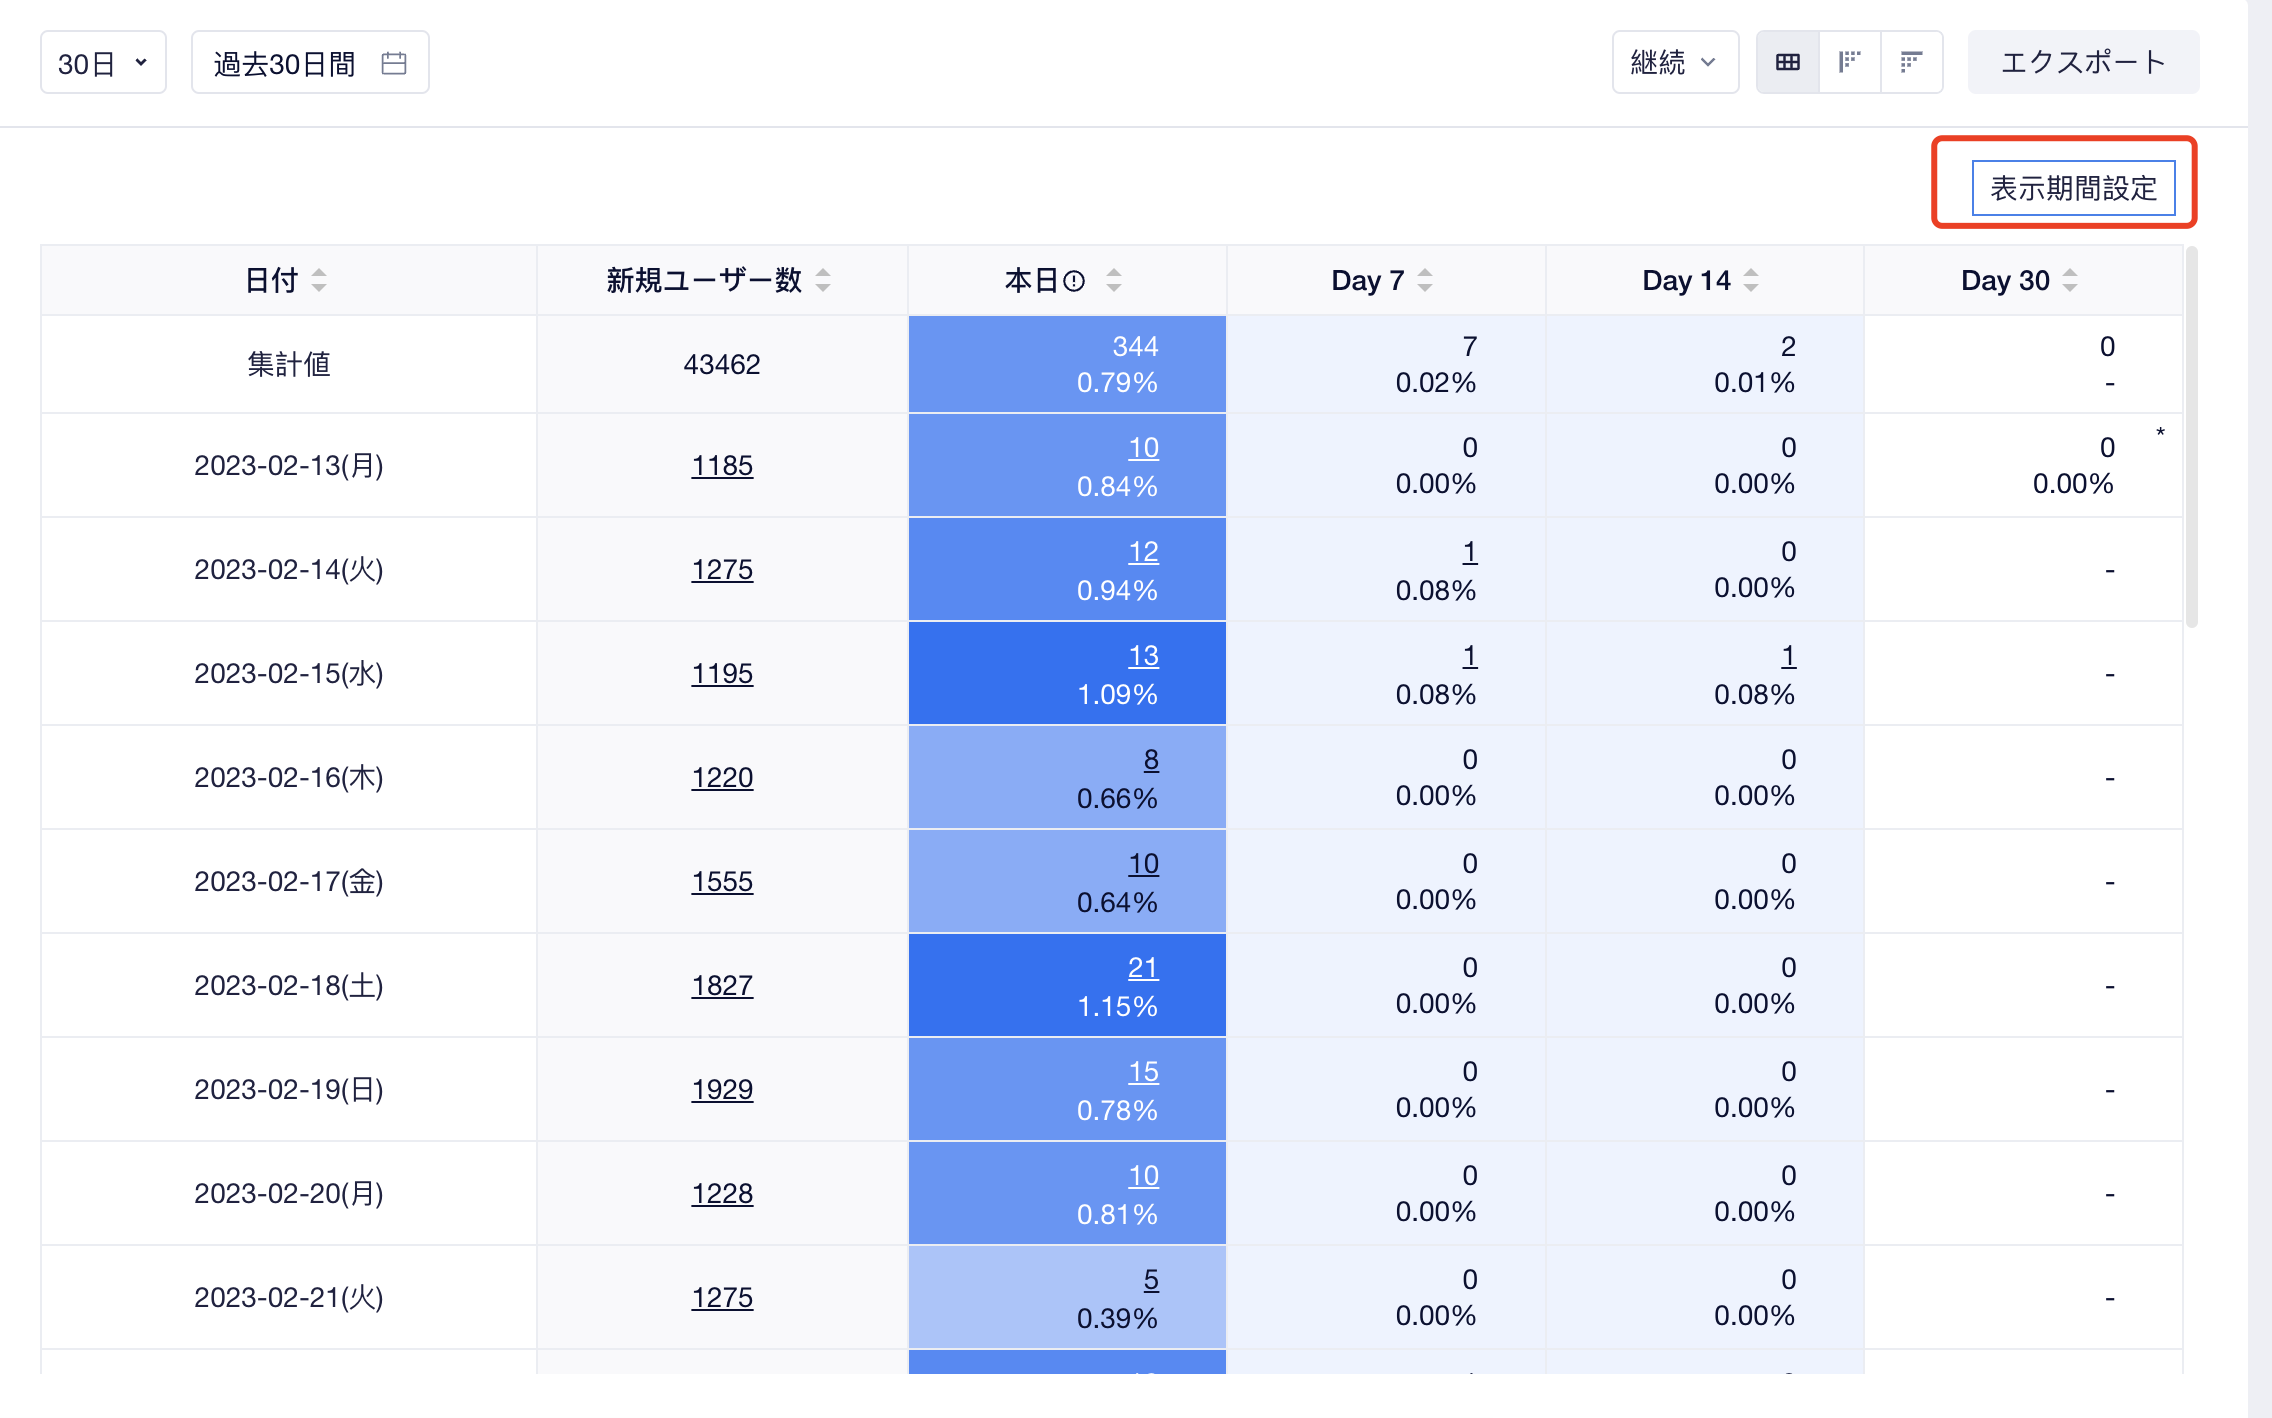The height and width of the screenshot is (1418, 2272).
Task: Open new users link 1185 for 2023-02-13
Action: (722, 465)
